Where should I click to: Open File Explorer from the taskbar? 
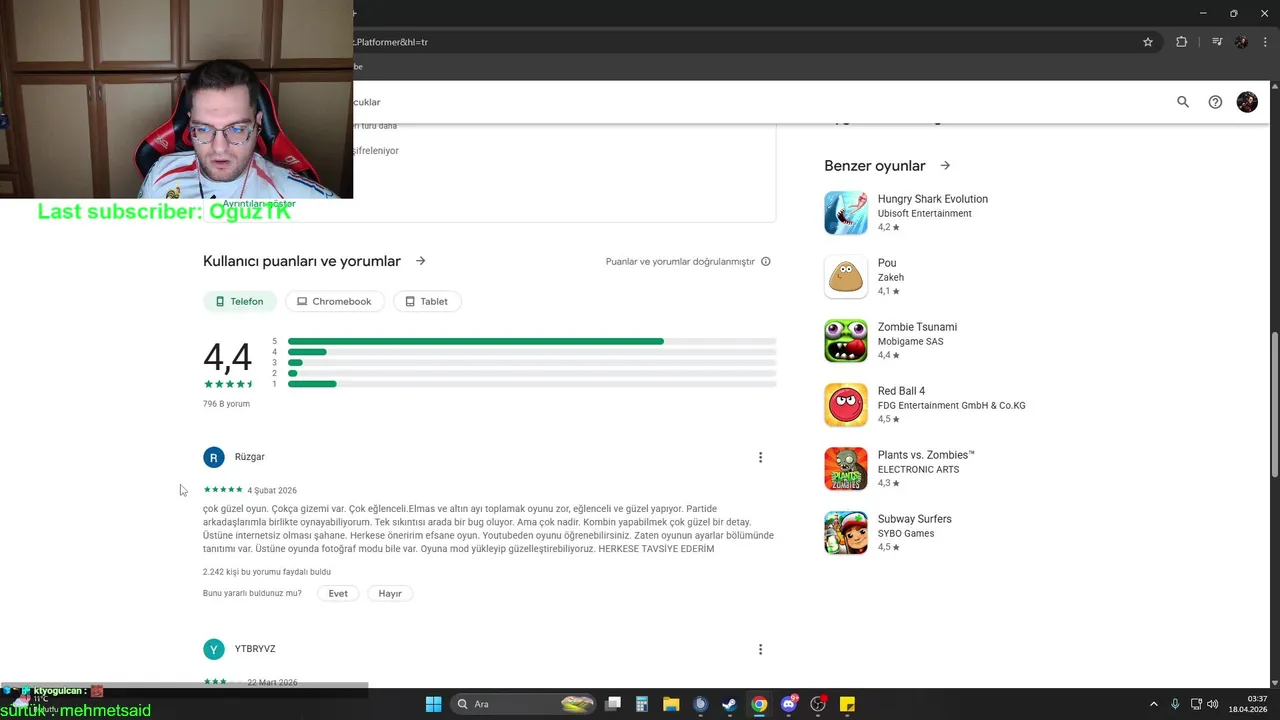click(x=671, y=704)
